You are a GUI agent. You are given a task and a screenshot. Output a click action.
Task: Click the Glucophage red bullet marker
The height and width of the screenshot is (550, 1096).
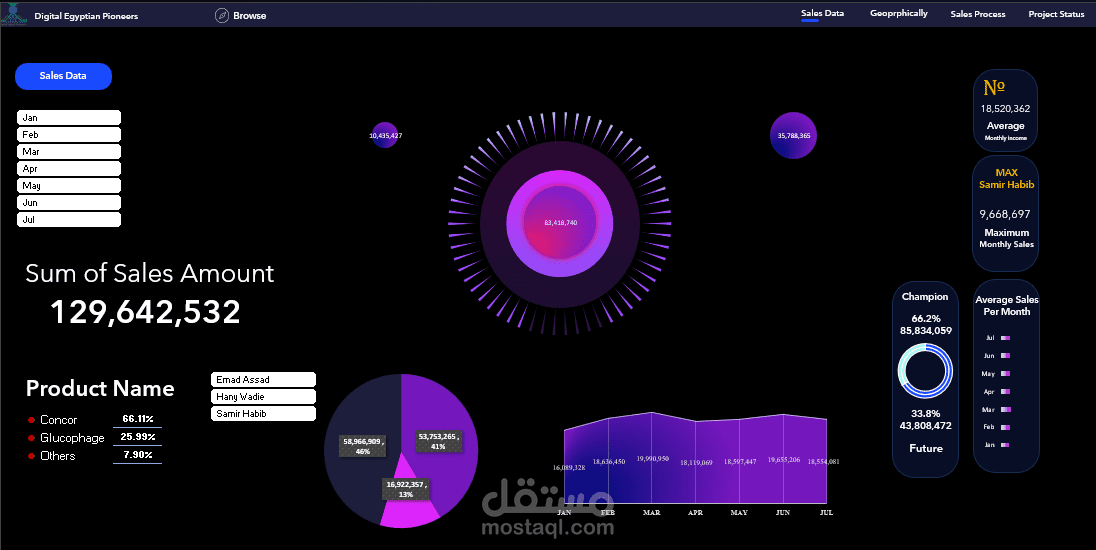[x=31, y=438]
